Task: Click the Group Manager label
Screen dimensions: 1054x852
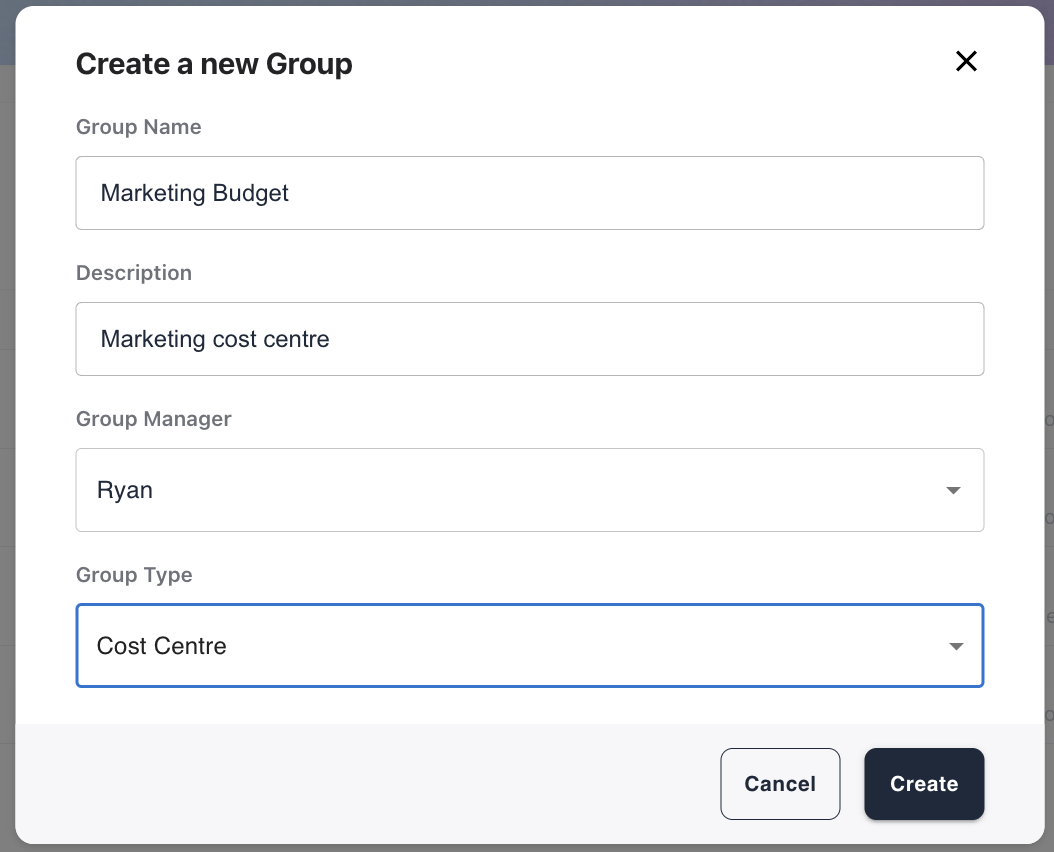Action: (x=153, y=419)
